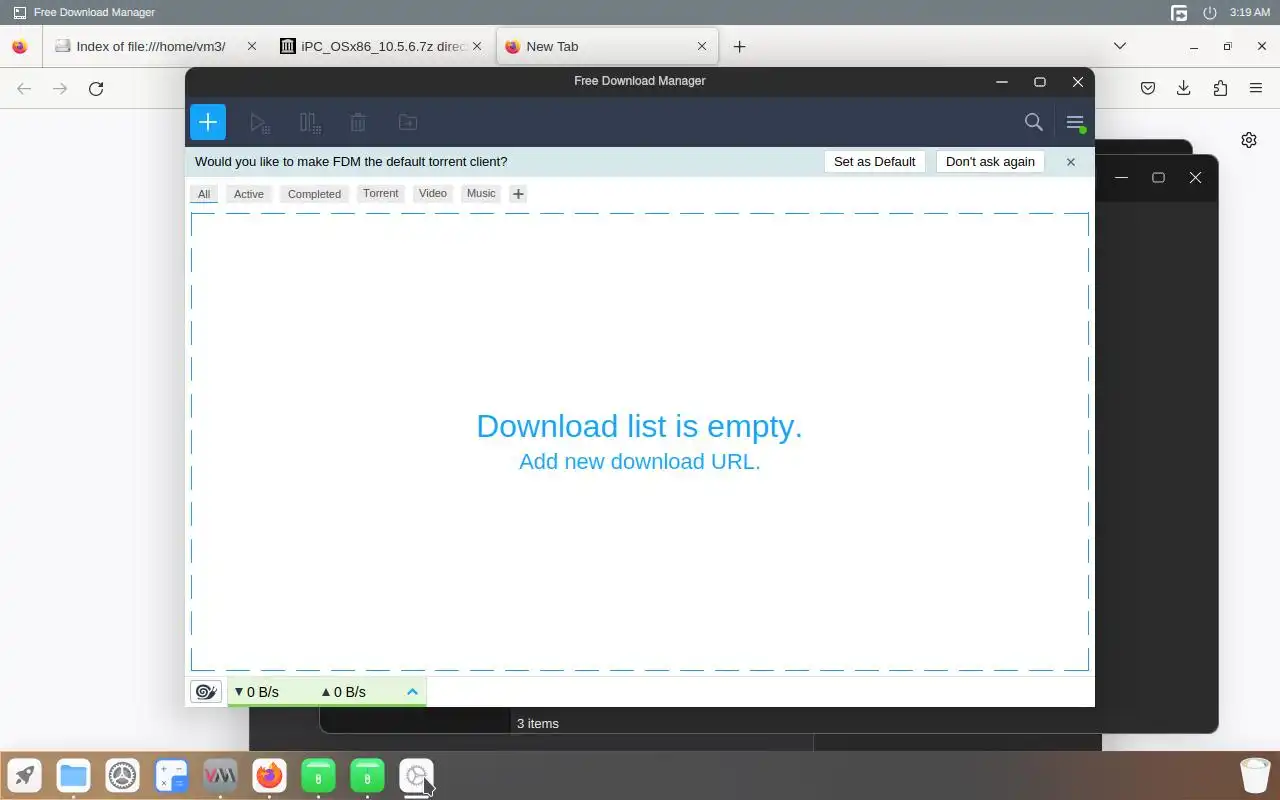The height and width of the screenshot is (800, 1280).
Task: Open the power menu in top bar
Action: point(1210,13)
